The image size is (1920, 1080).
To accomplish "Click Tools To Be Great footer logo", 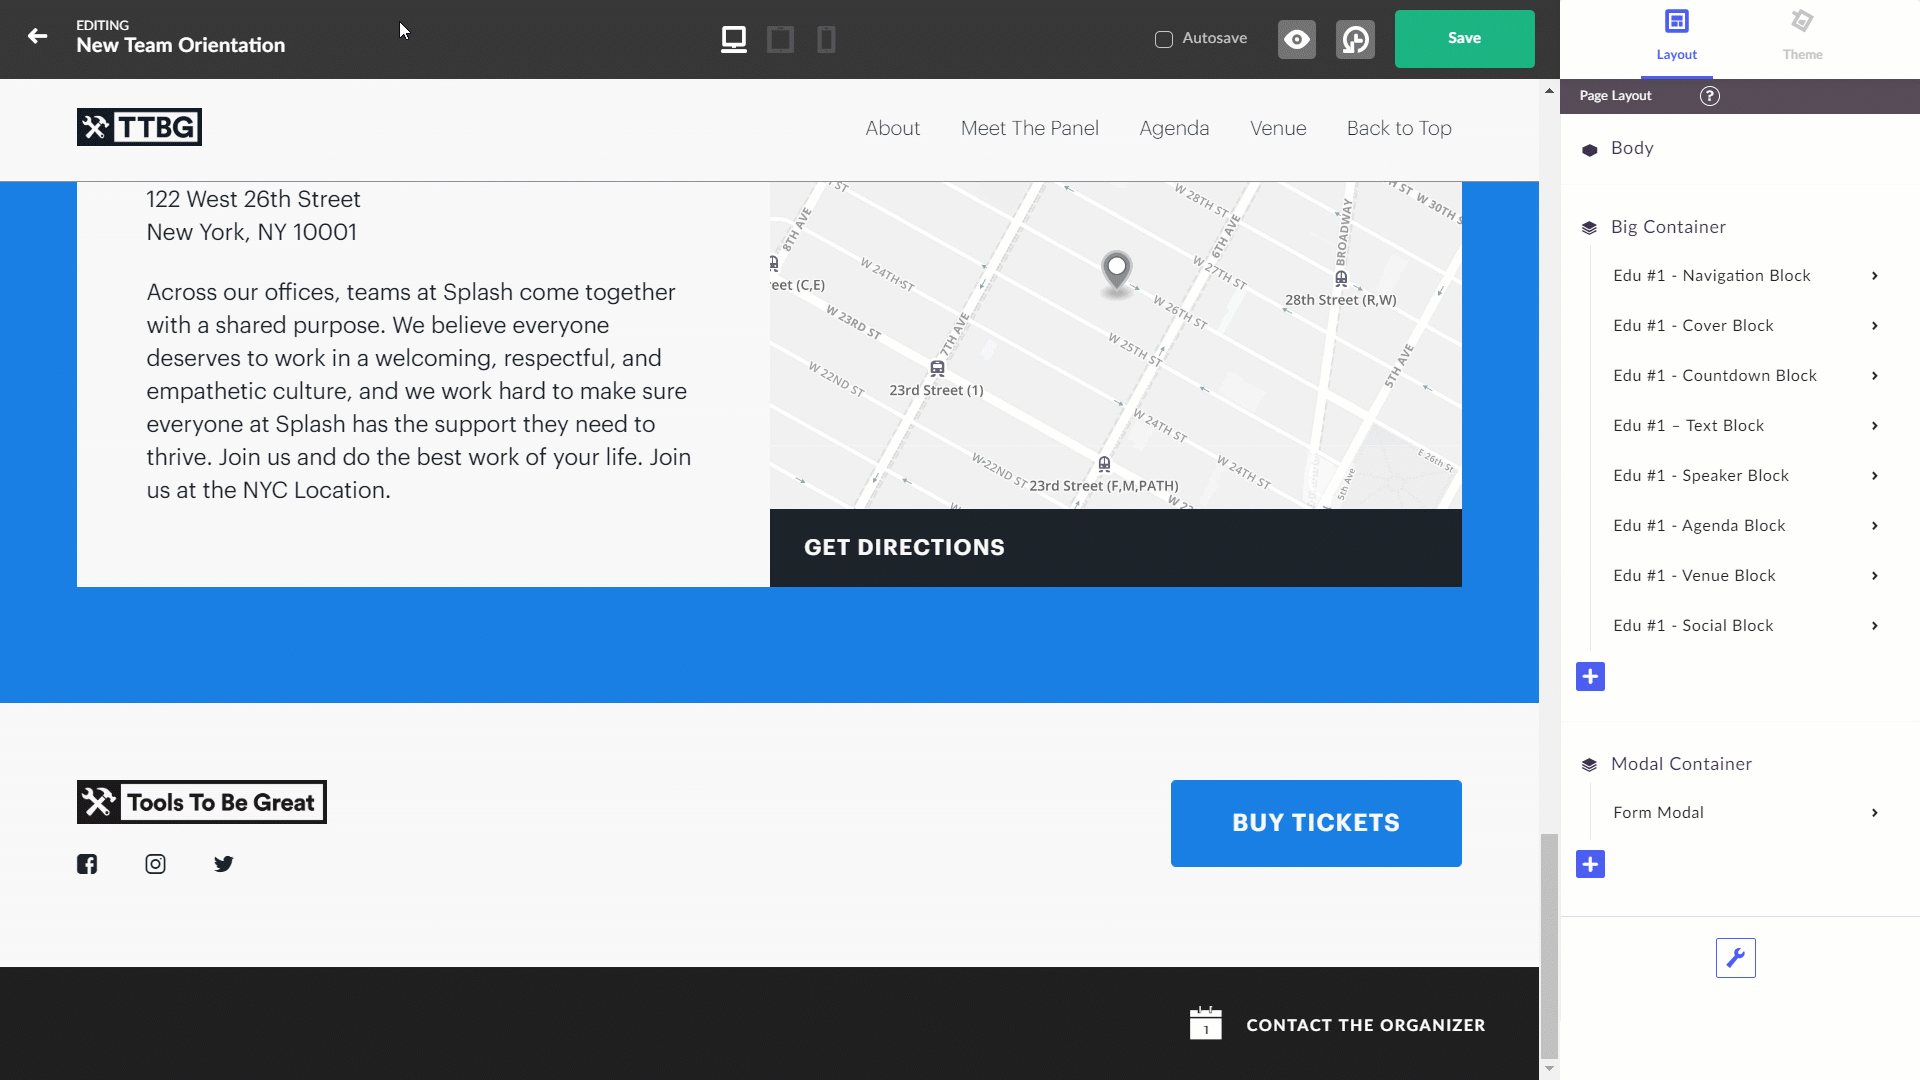I will coord(202,802).
